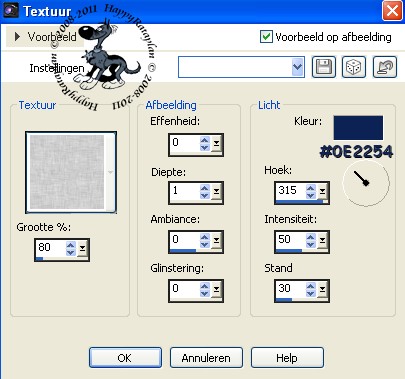Click the Glinstering value field

(185, 288)
